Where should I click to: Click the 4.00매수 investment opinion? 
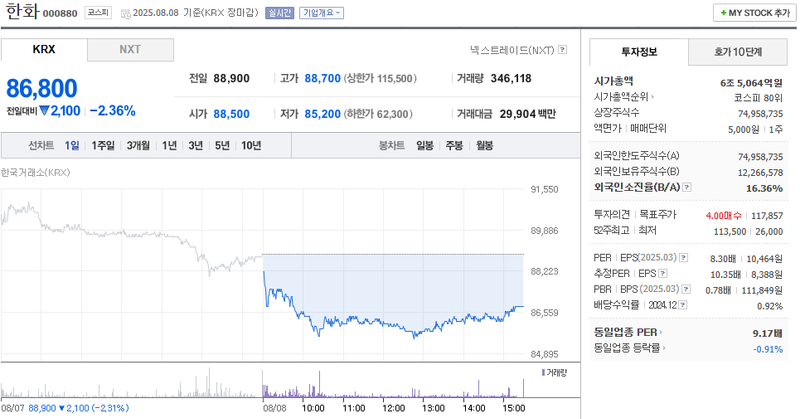[x=723, y=216]
